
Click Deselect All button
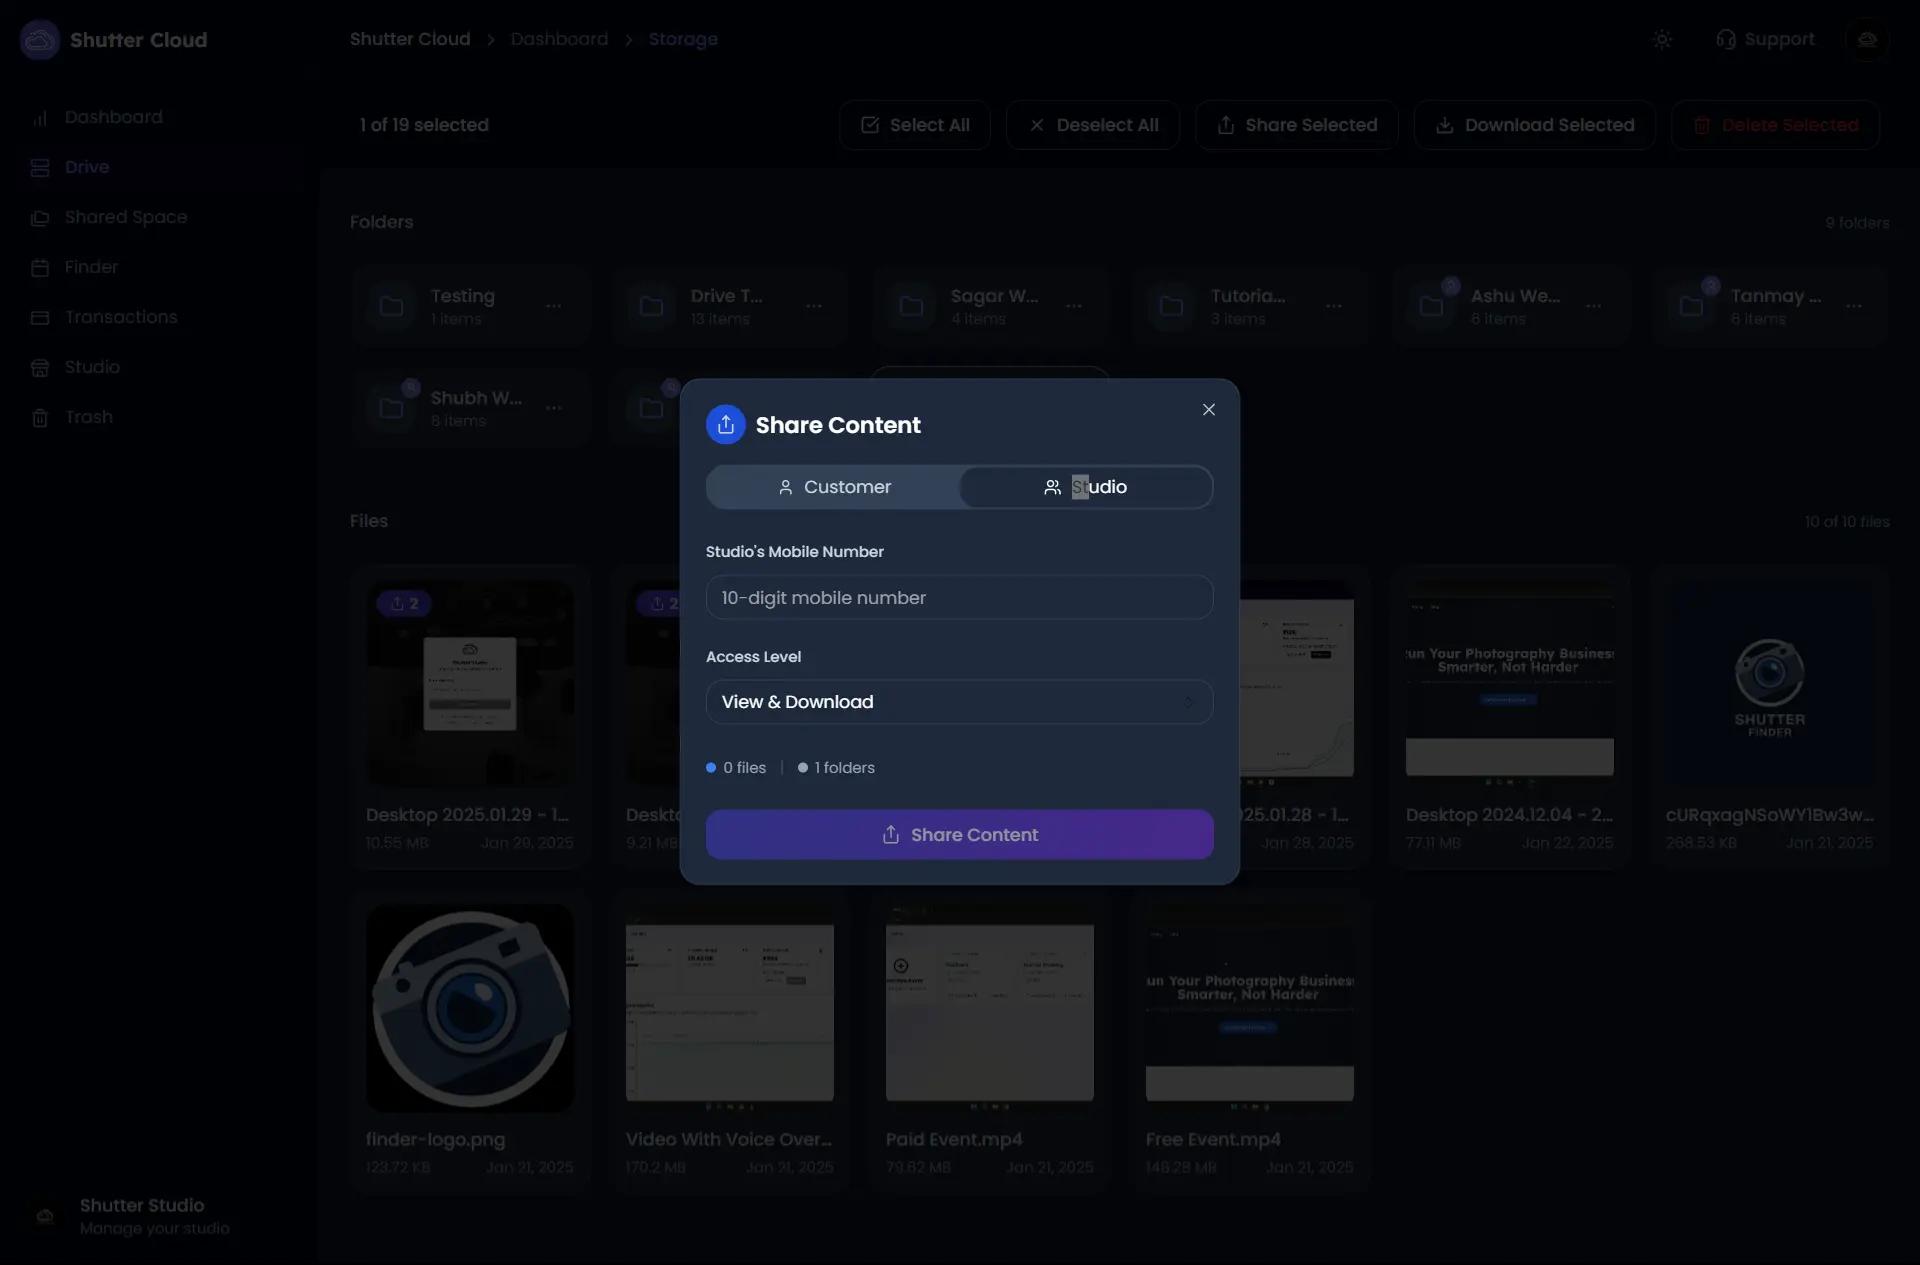click(x=1092, y=125)
